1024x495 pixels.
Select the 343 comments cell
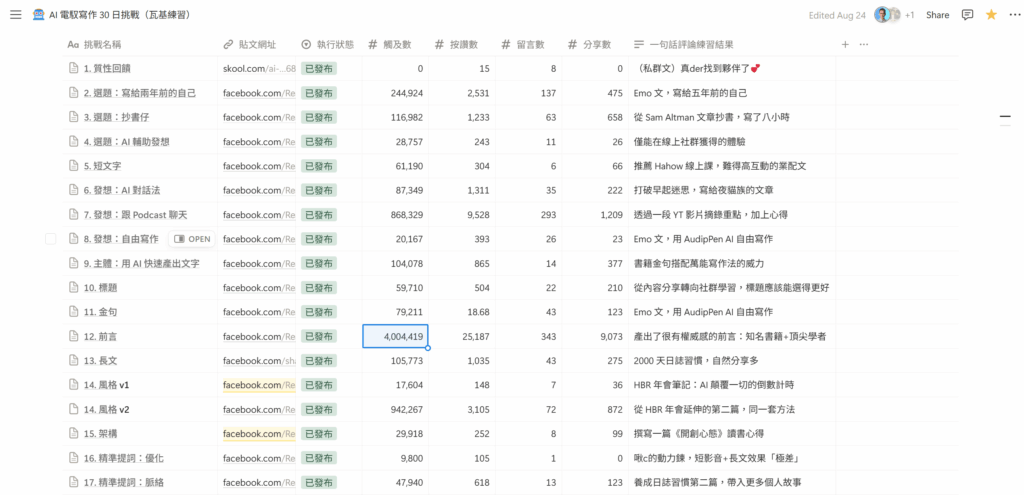528,336
